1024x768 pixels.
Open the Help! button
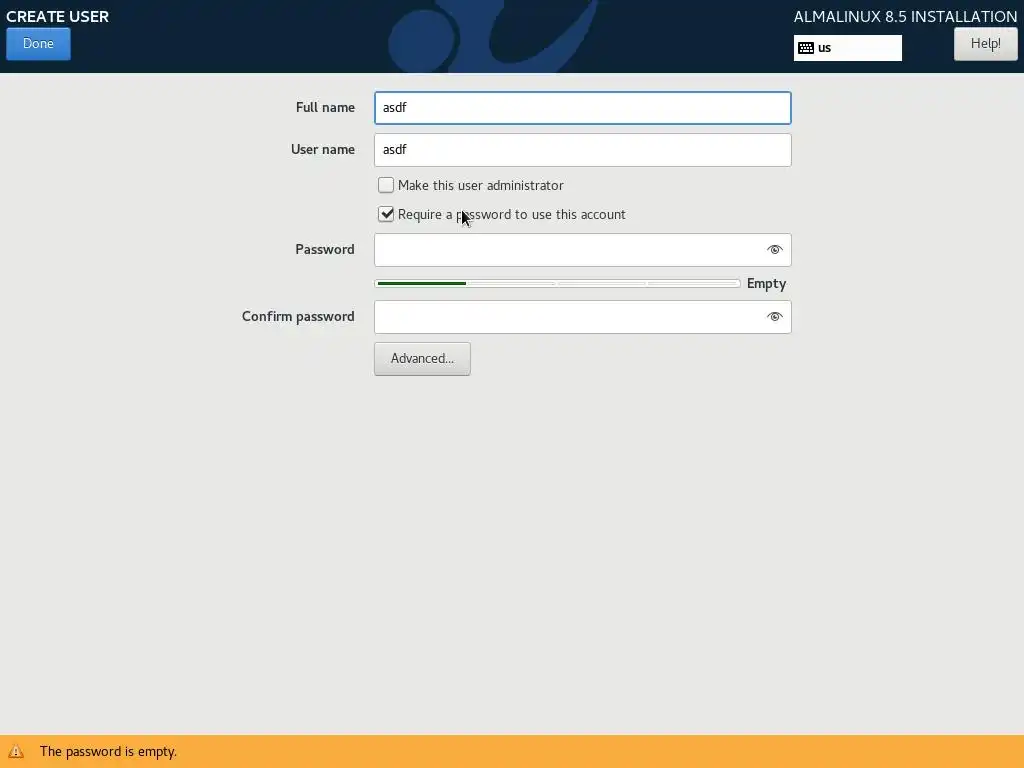(985, 44)
